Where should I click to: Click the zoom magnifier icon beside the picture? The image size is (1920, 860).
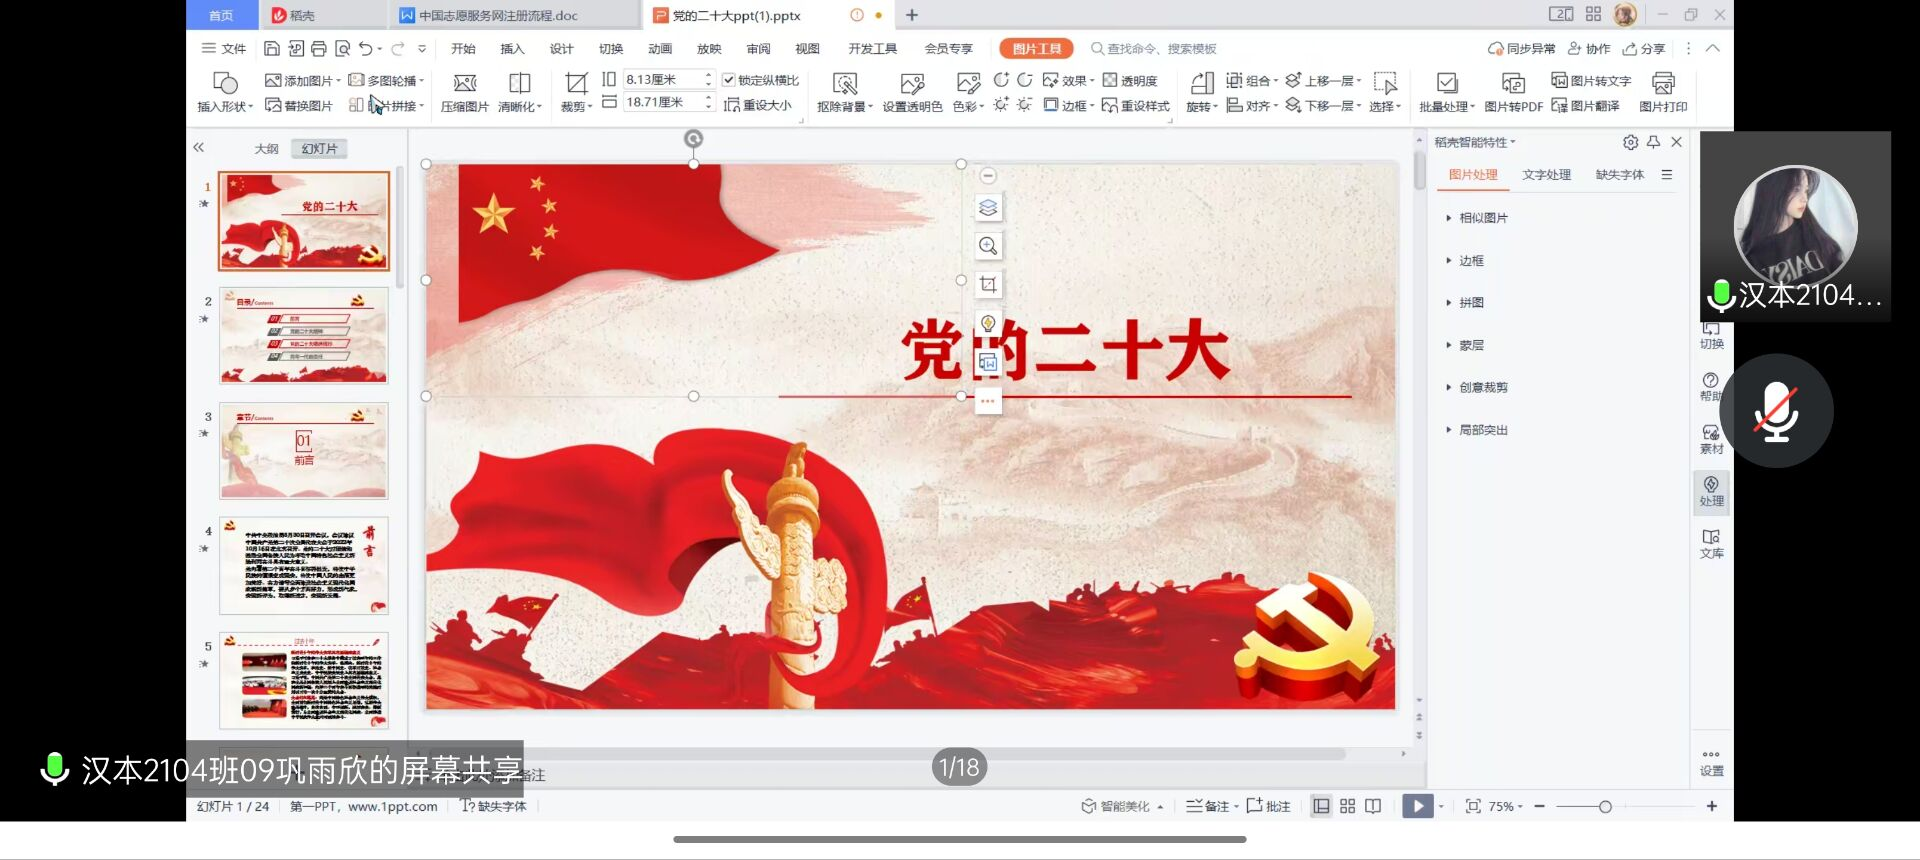[988, 246]
